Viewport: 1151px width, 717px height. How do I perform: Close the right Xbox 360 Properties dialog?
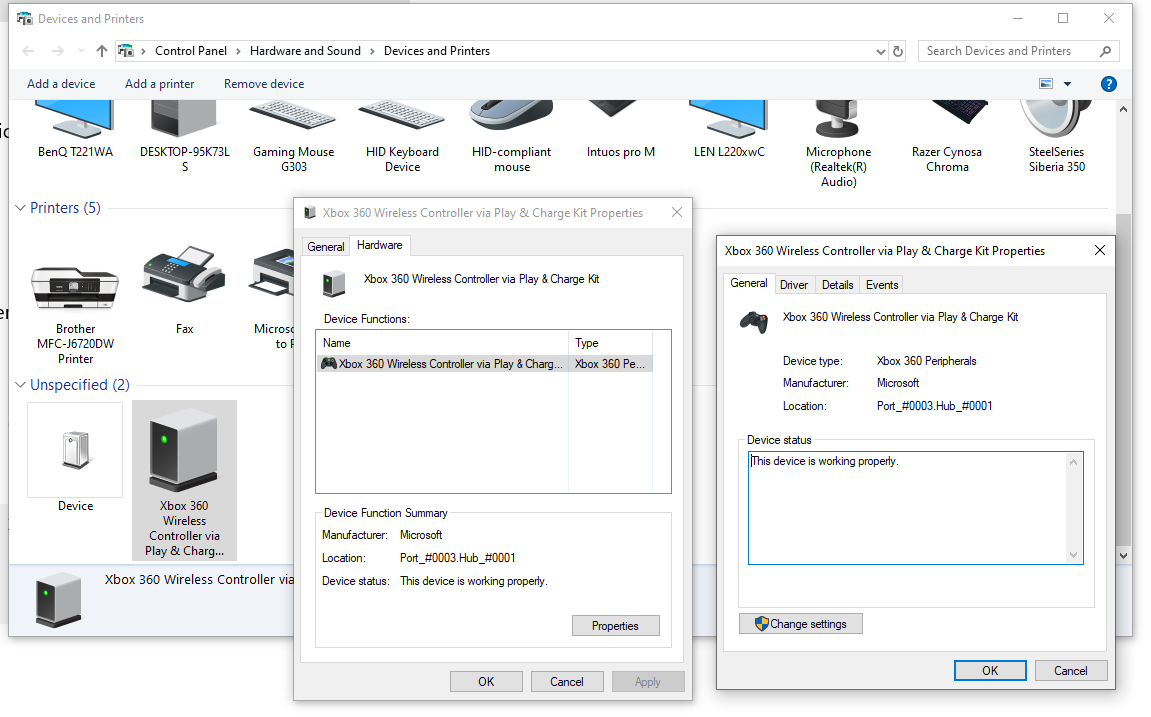1100,250
